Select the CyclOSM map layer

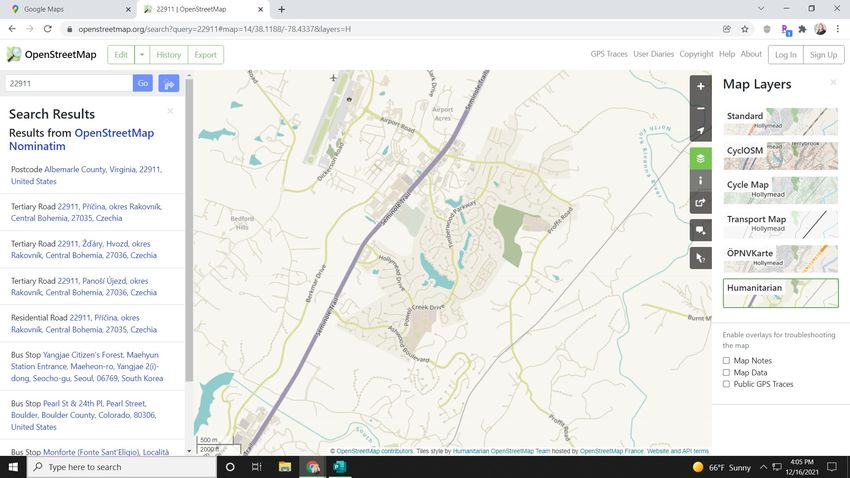click(x=781, y=156)
